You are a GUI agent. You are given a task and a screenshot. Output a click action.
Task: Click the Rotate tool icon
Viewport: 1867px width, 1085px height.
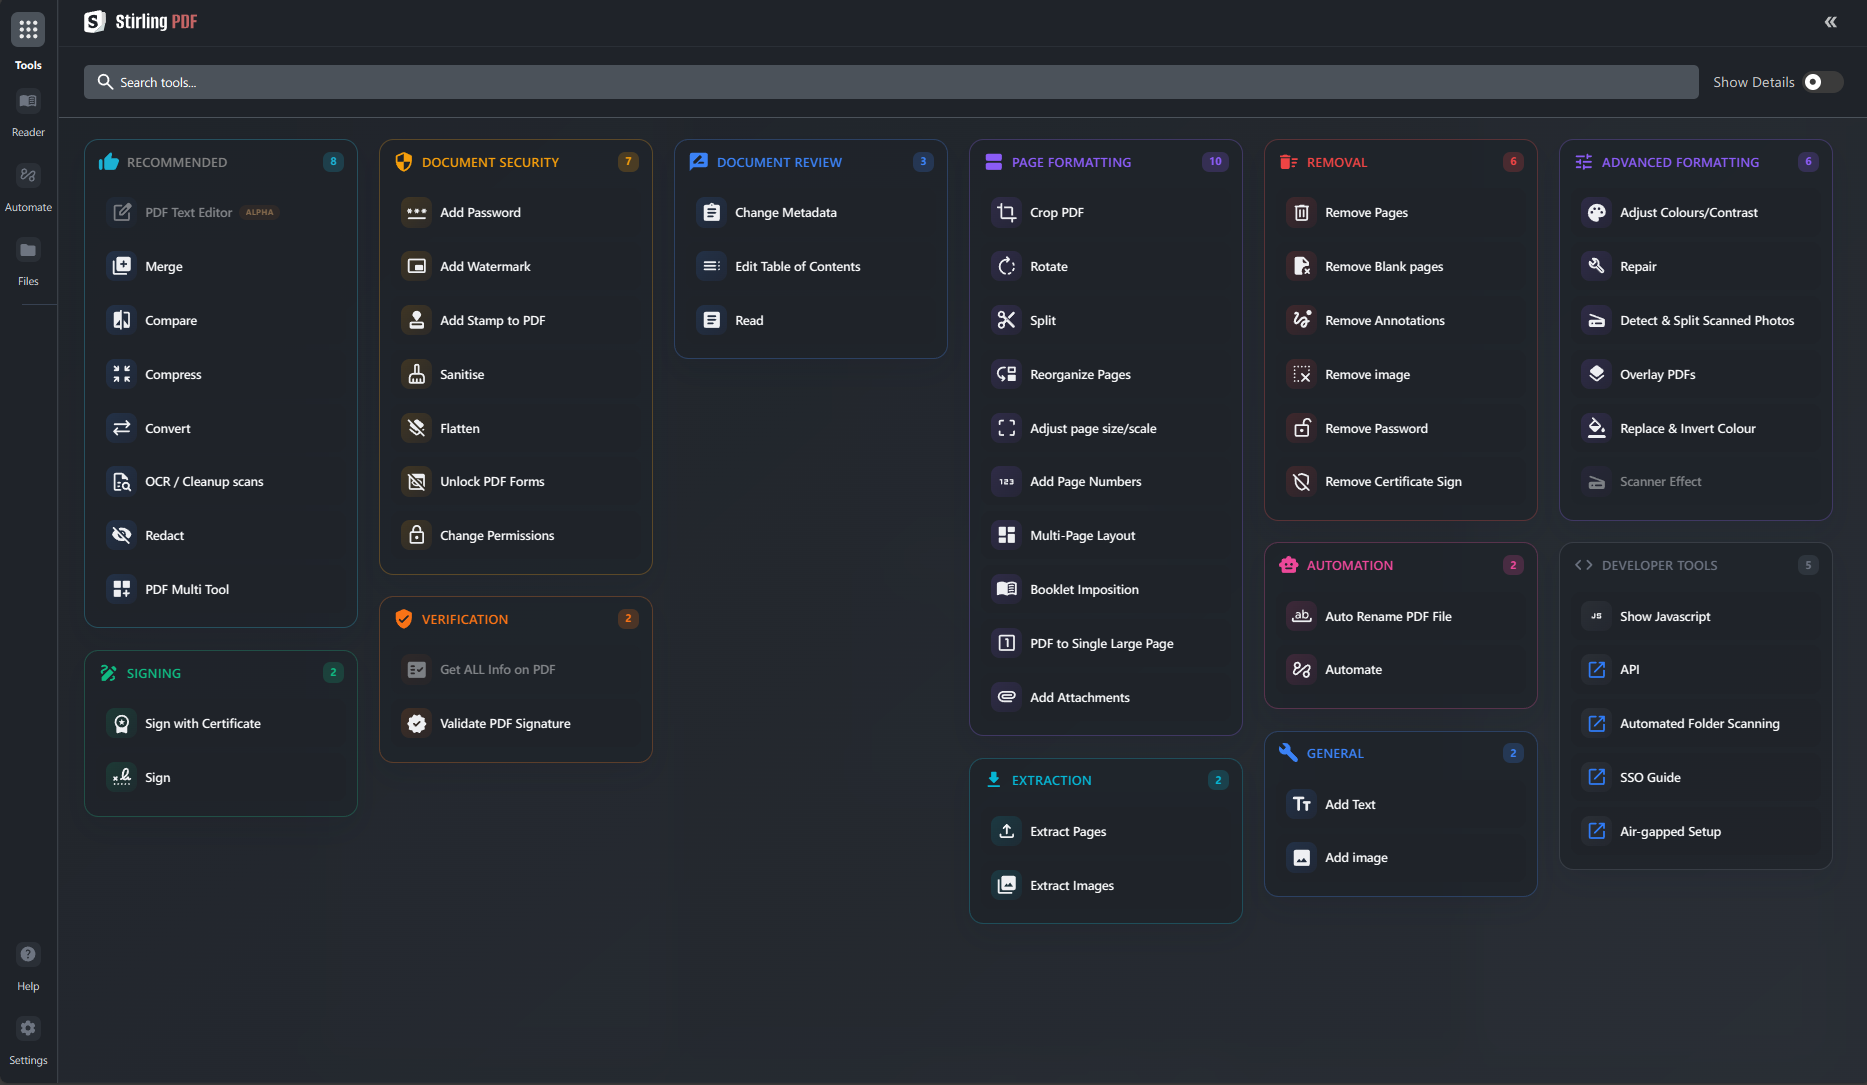pos(1007,266)
